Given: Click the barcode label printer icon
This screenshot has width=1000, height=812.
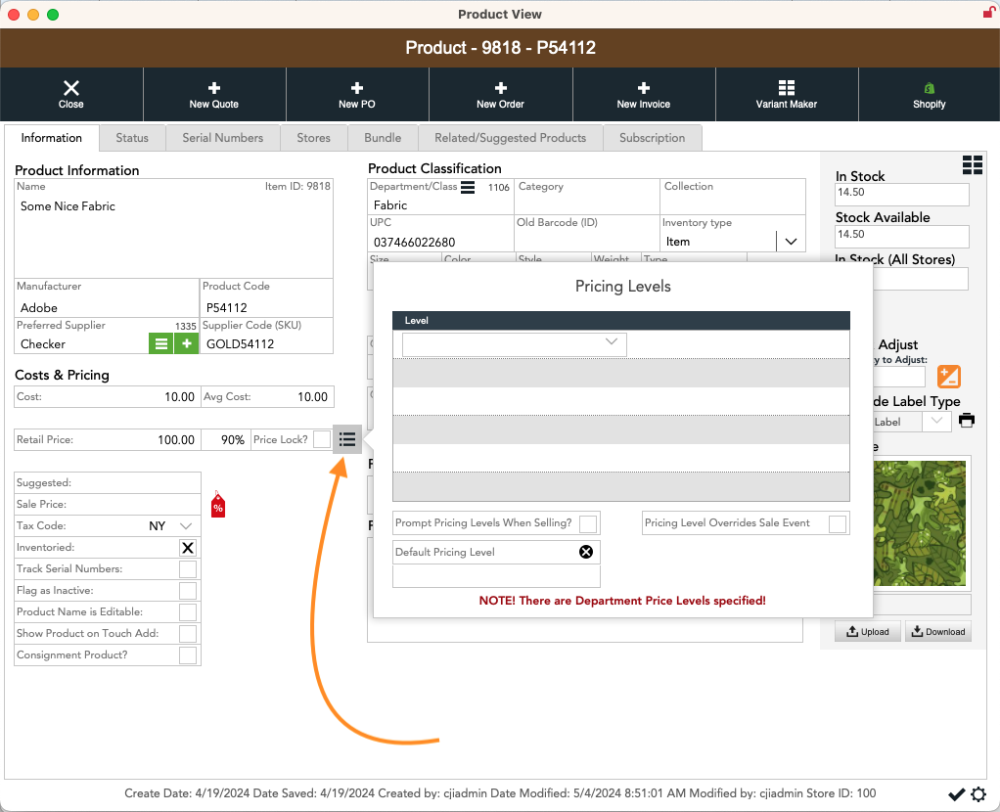Looking at the screenshot, I should coord(966,421).
